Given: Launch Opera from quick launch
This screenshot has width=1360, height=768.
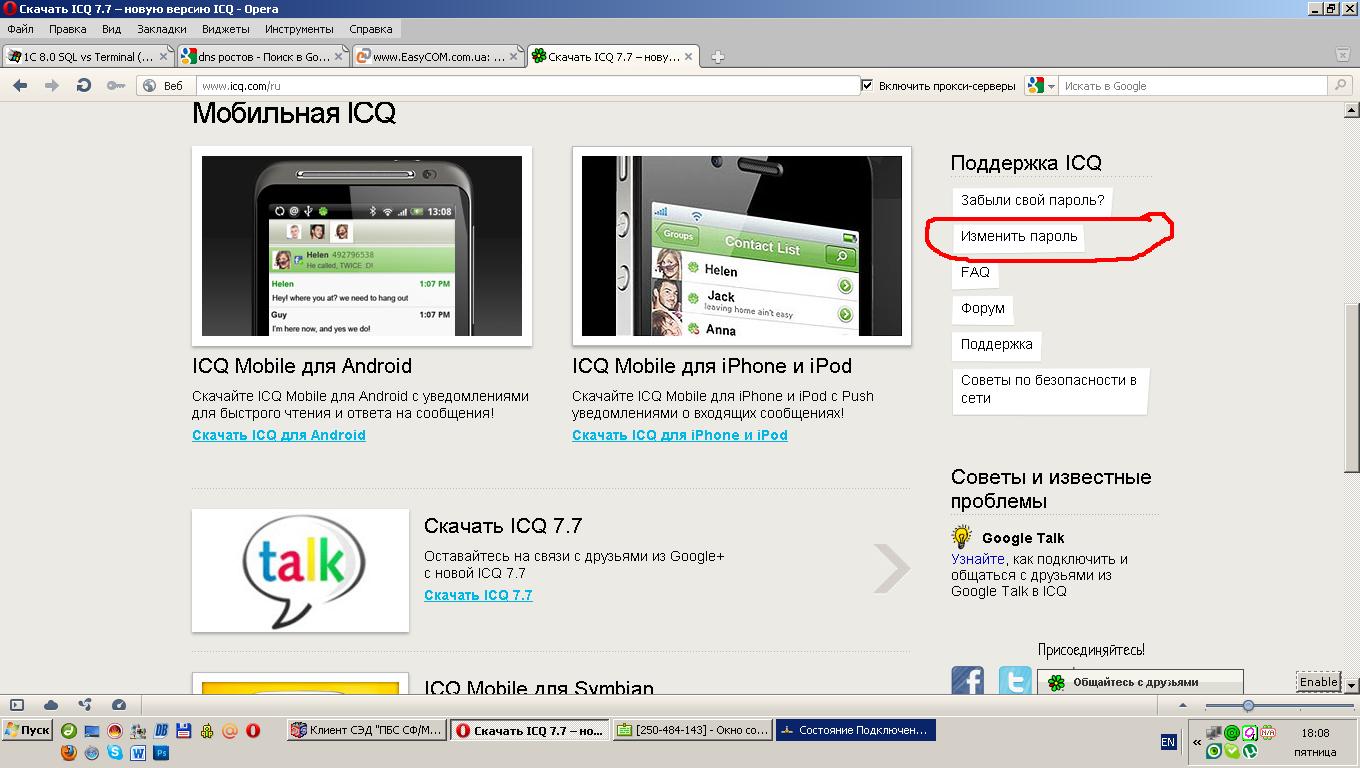Looking at the screenshot, I should pos(253,731).
